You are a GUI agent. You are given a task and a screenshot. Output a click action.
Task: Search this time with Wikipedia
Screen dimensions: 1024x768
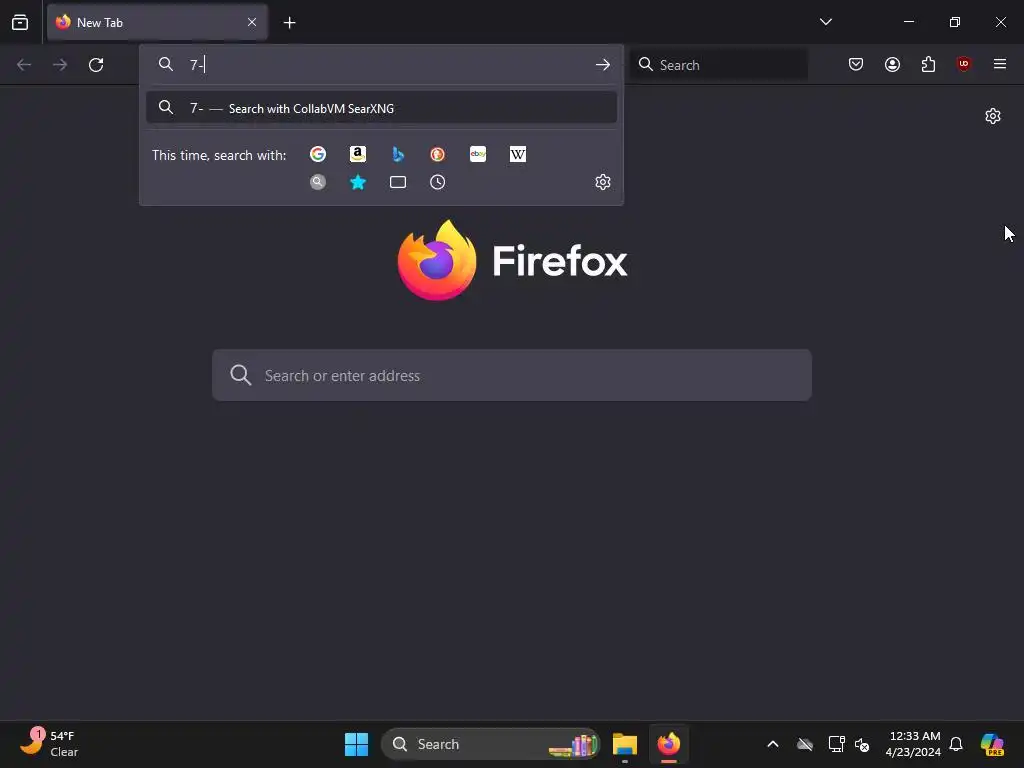[518, 154]
